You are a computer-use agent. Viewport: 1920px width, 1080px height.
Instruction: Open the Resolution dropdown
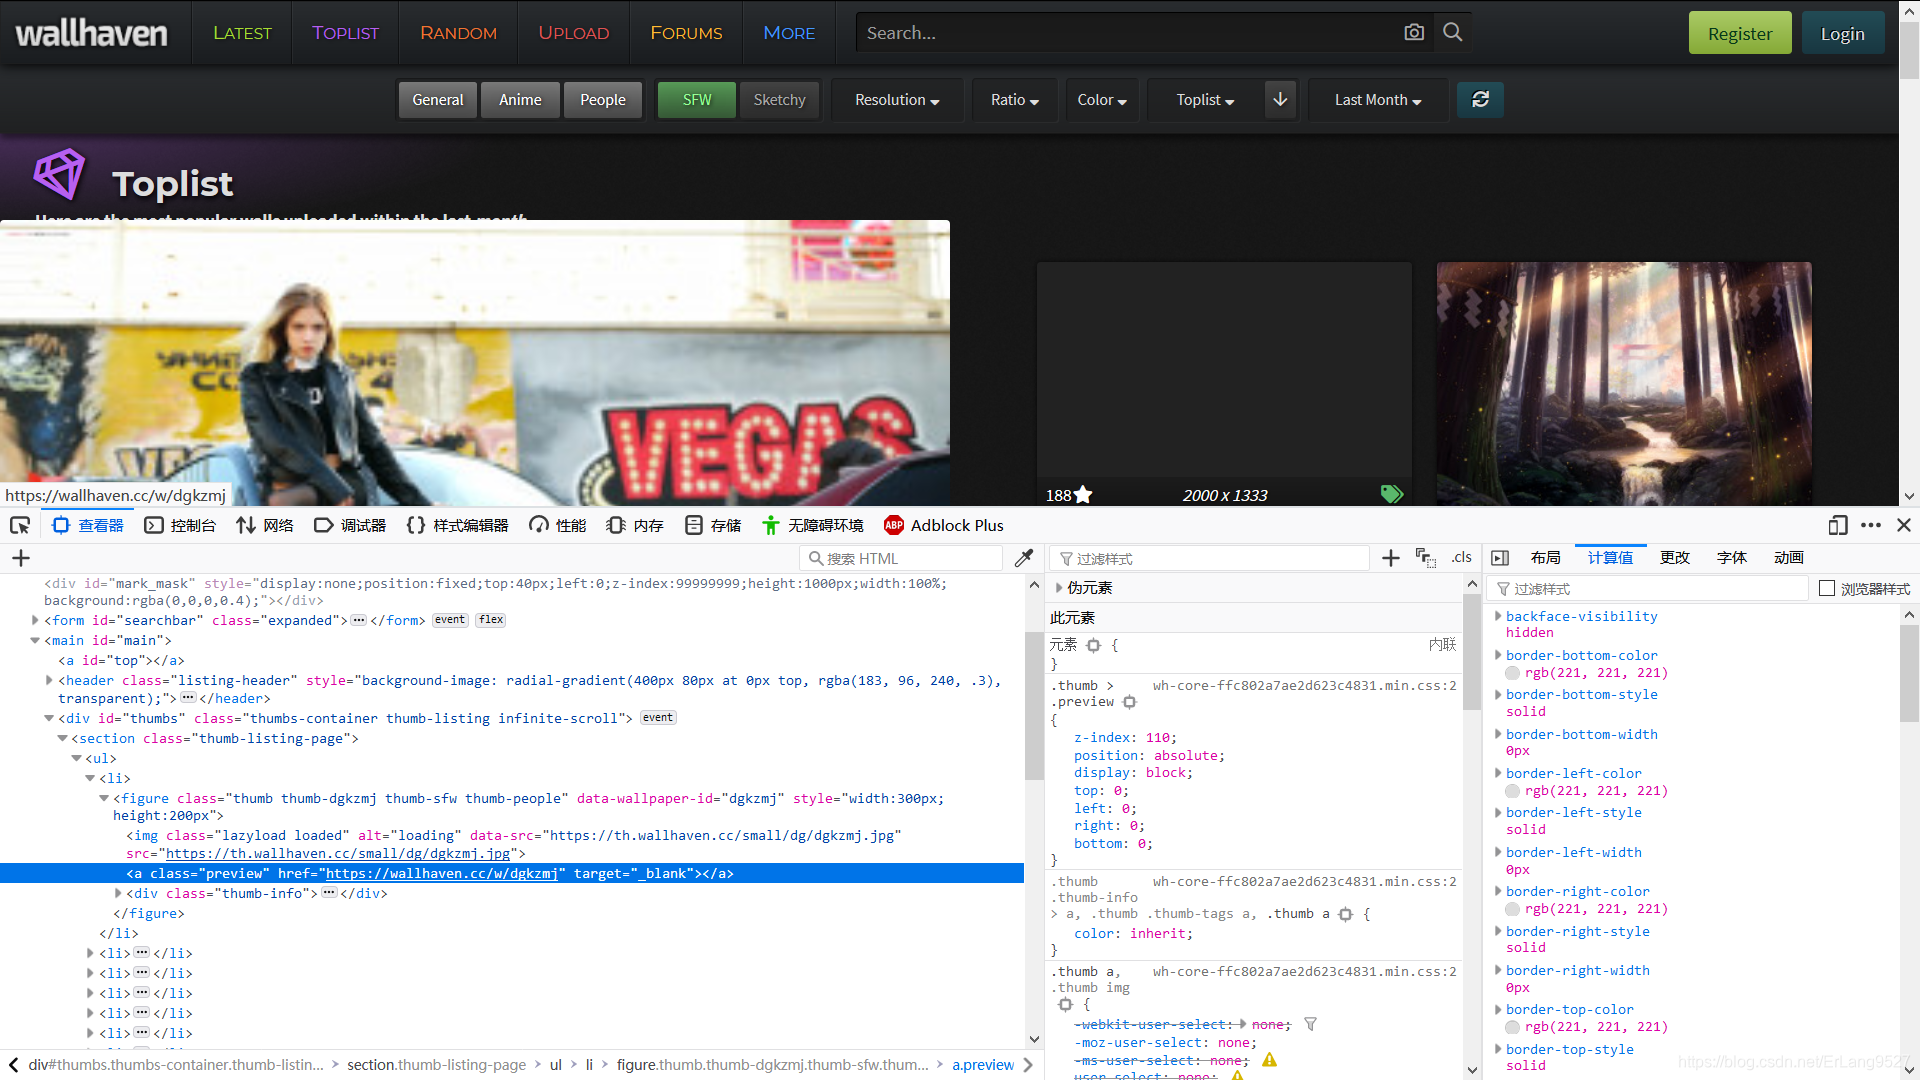(897, 100)
